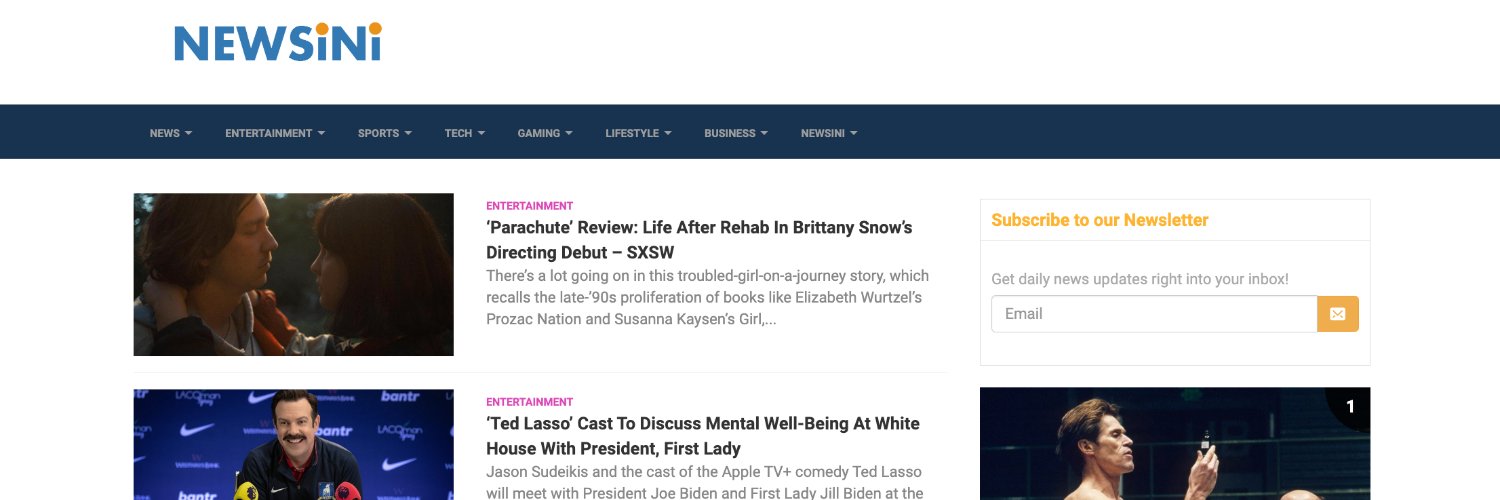Open the Ted Lasso press conference thumbnail
The width and height of the screenshot is (1500, 500).
point(294,445)
